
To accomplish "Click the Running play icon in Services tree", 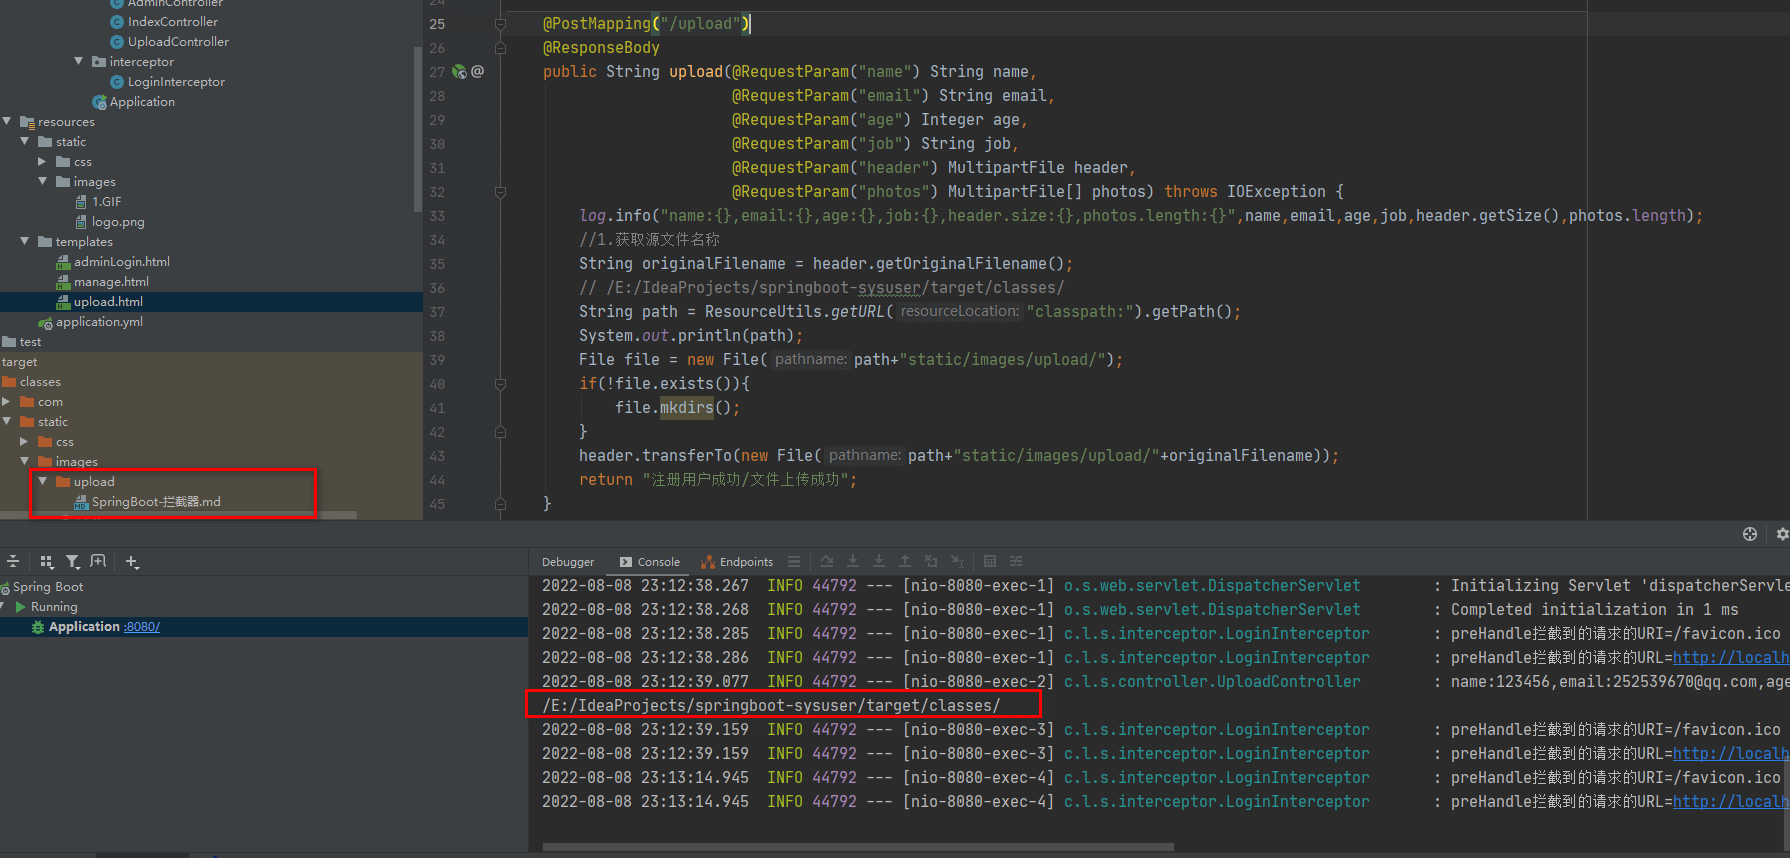I will [20, 607].
